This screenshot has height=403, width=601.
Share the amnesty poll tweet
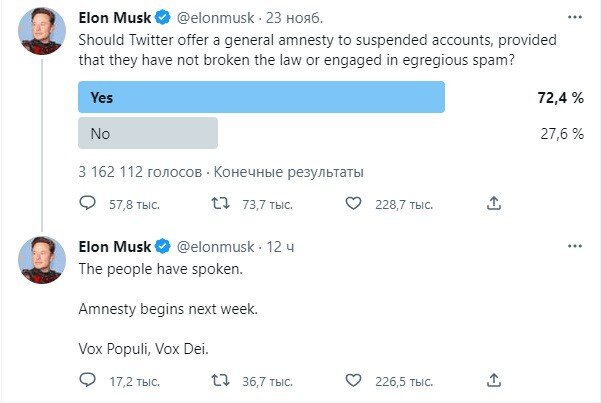(x=493, y=204)
